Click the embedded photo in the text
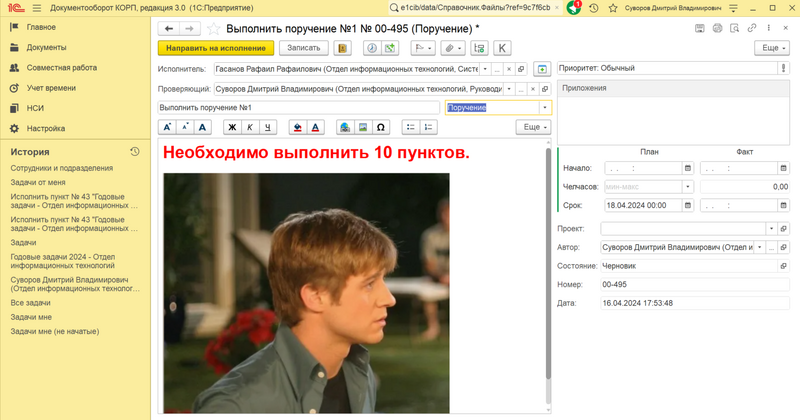This screenshot has height=420, width=800. pos(307,293)
